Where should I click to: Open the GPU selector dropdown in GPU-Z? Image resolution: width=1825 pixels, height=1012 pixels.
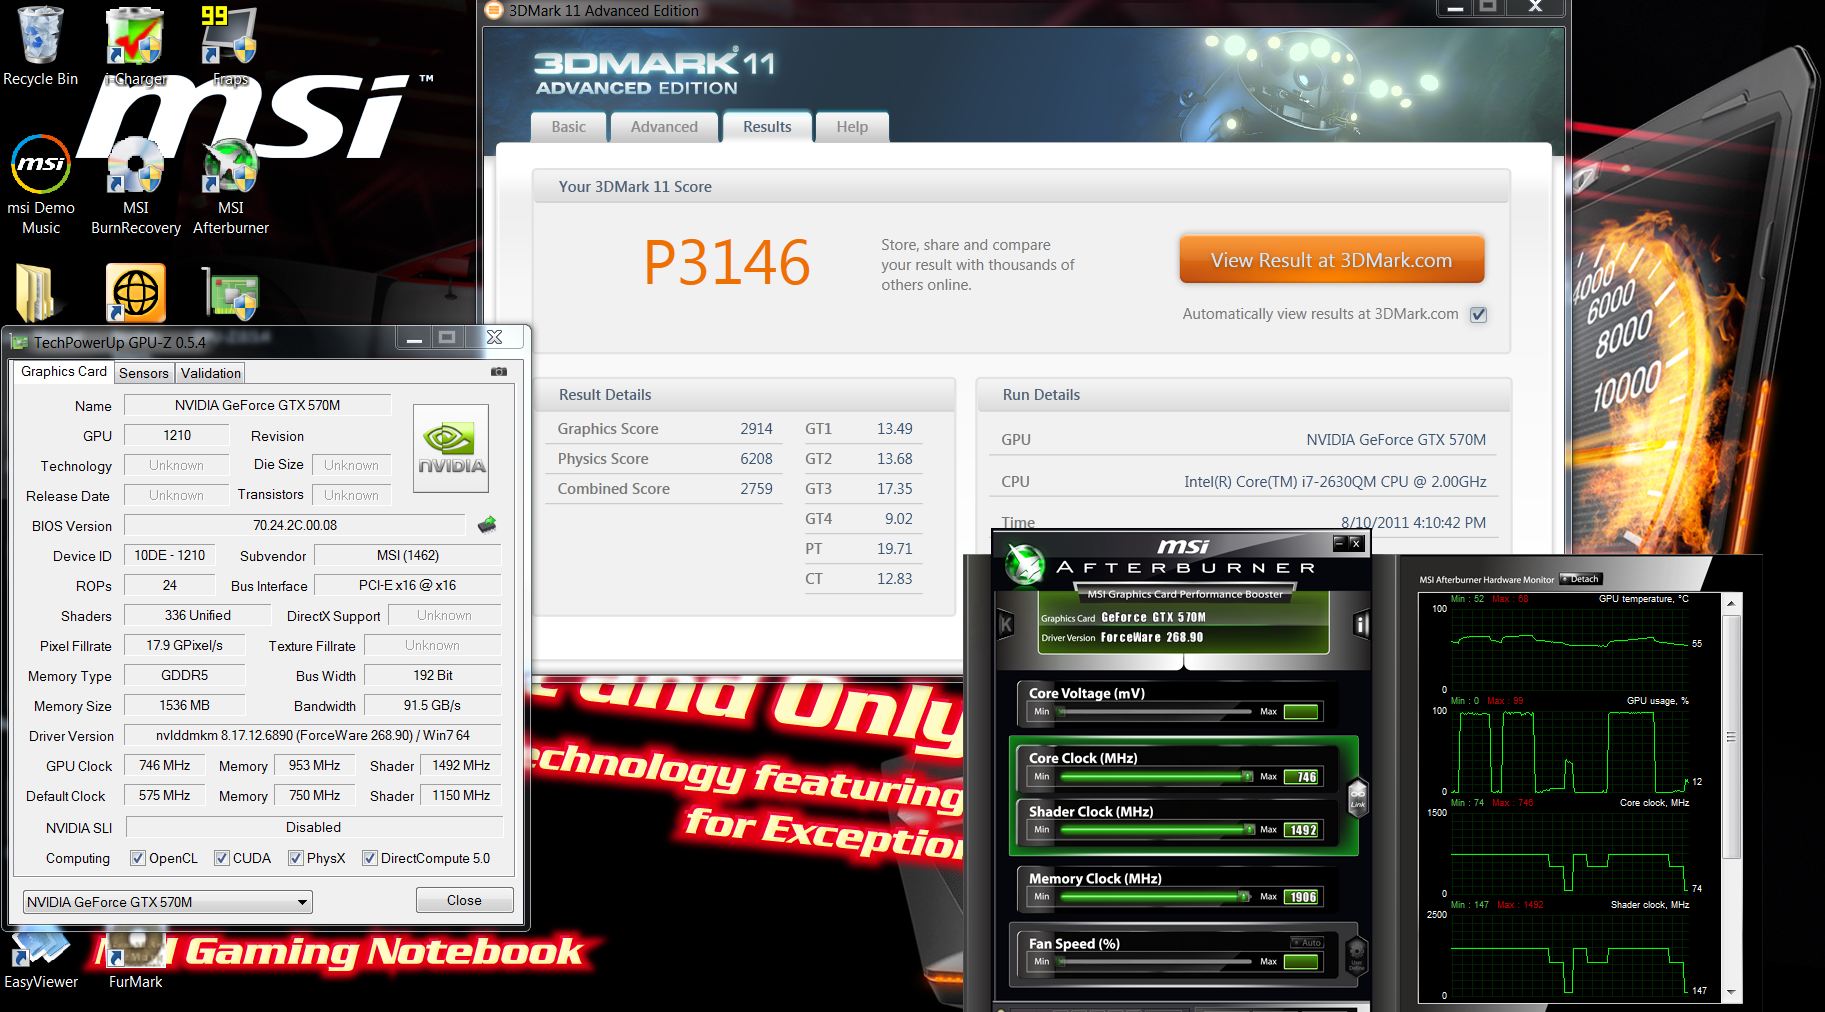pos(167,902)
